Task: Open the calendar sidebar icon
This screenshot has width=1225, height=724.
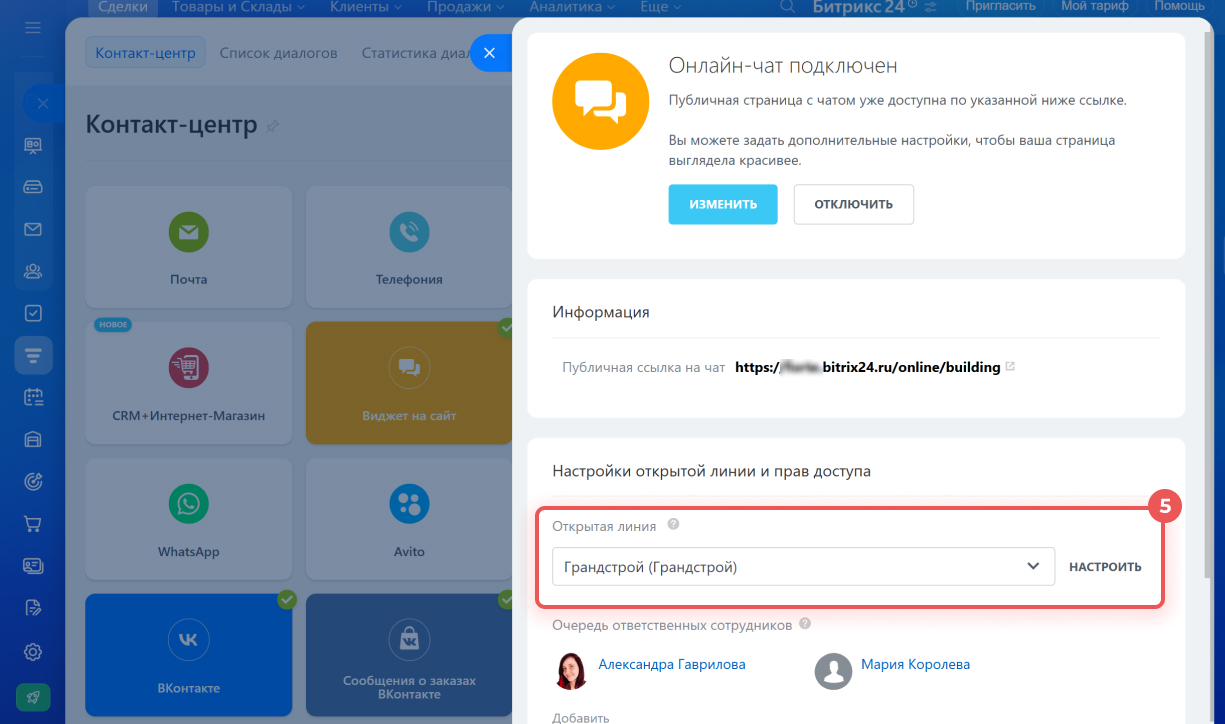Action: [x=33, y=397]
